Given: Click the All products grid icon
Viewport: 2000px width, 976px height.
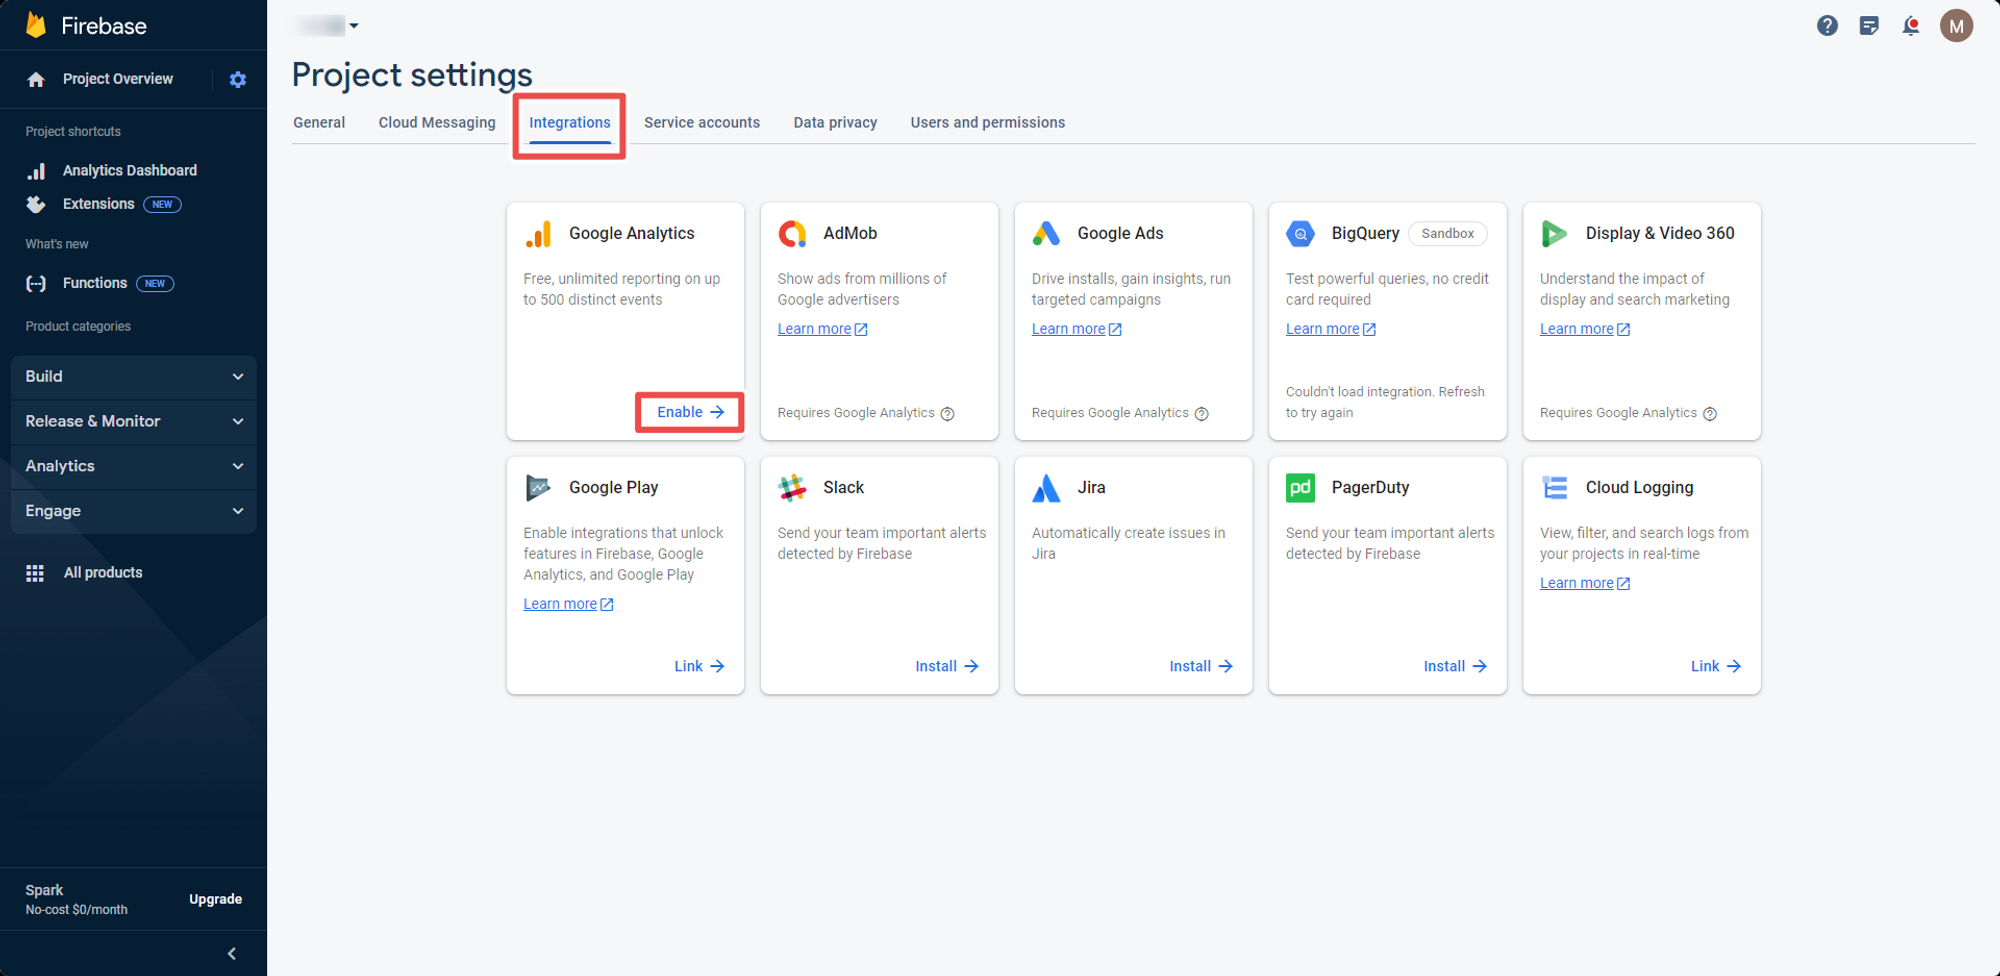Looking at the screenshot, I should [35, 573].
